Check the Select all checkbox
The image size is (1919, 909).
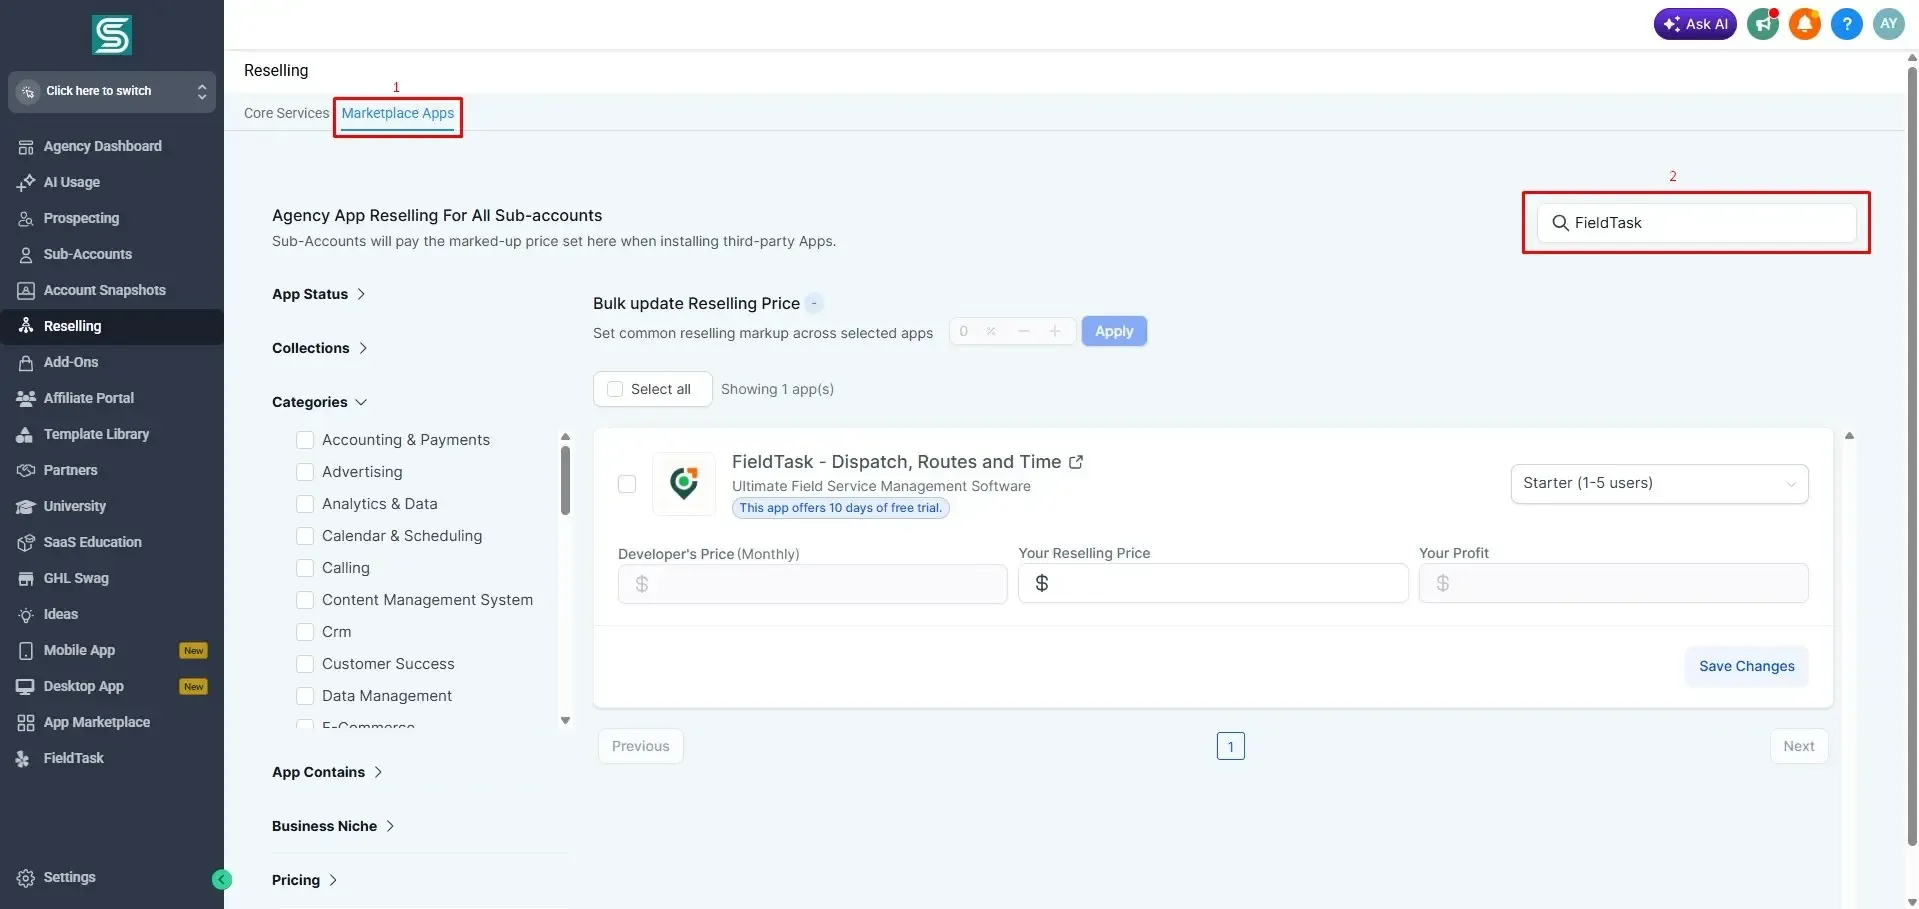pyautogui.click(x=615, y=390)
